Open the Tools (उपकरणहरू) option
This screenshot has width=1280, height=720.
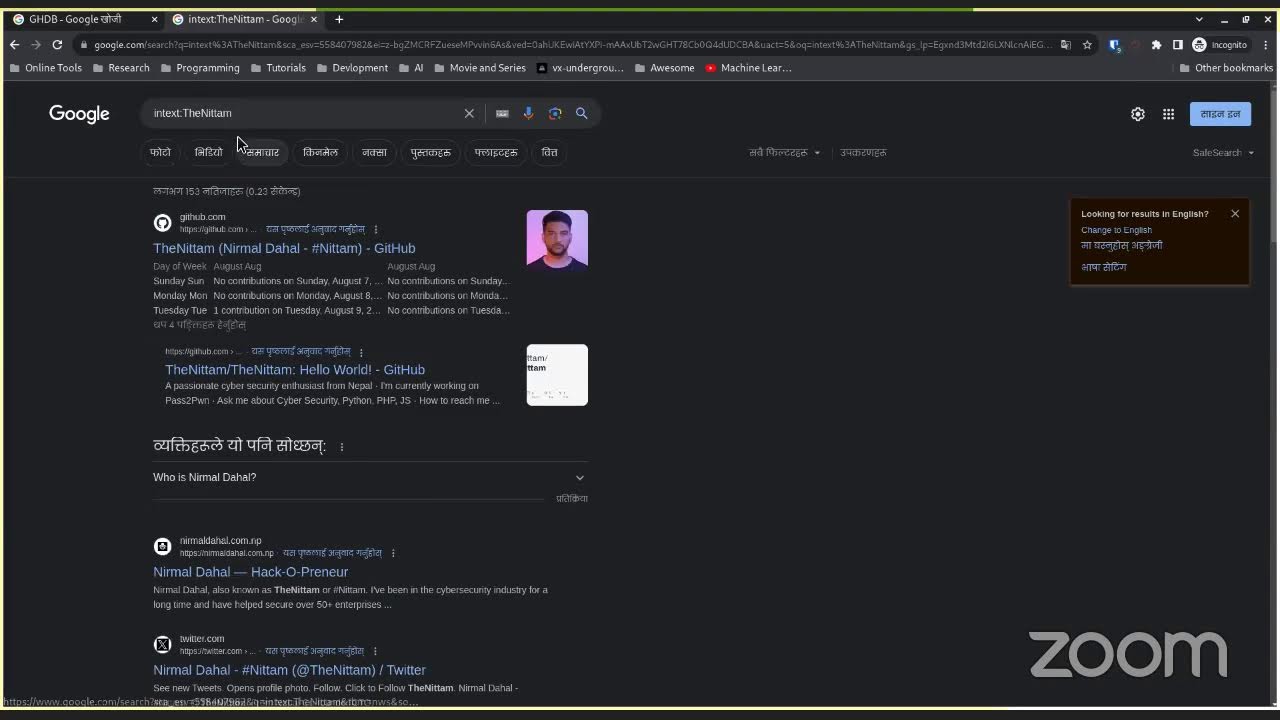click(x=863, y=153)
